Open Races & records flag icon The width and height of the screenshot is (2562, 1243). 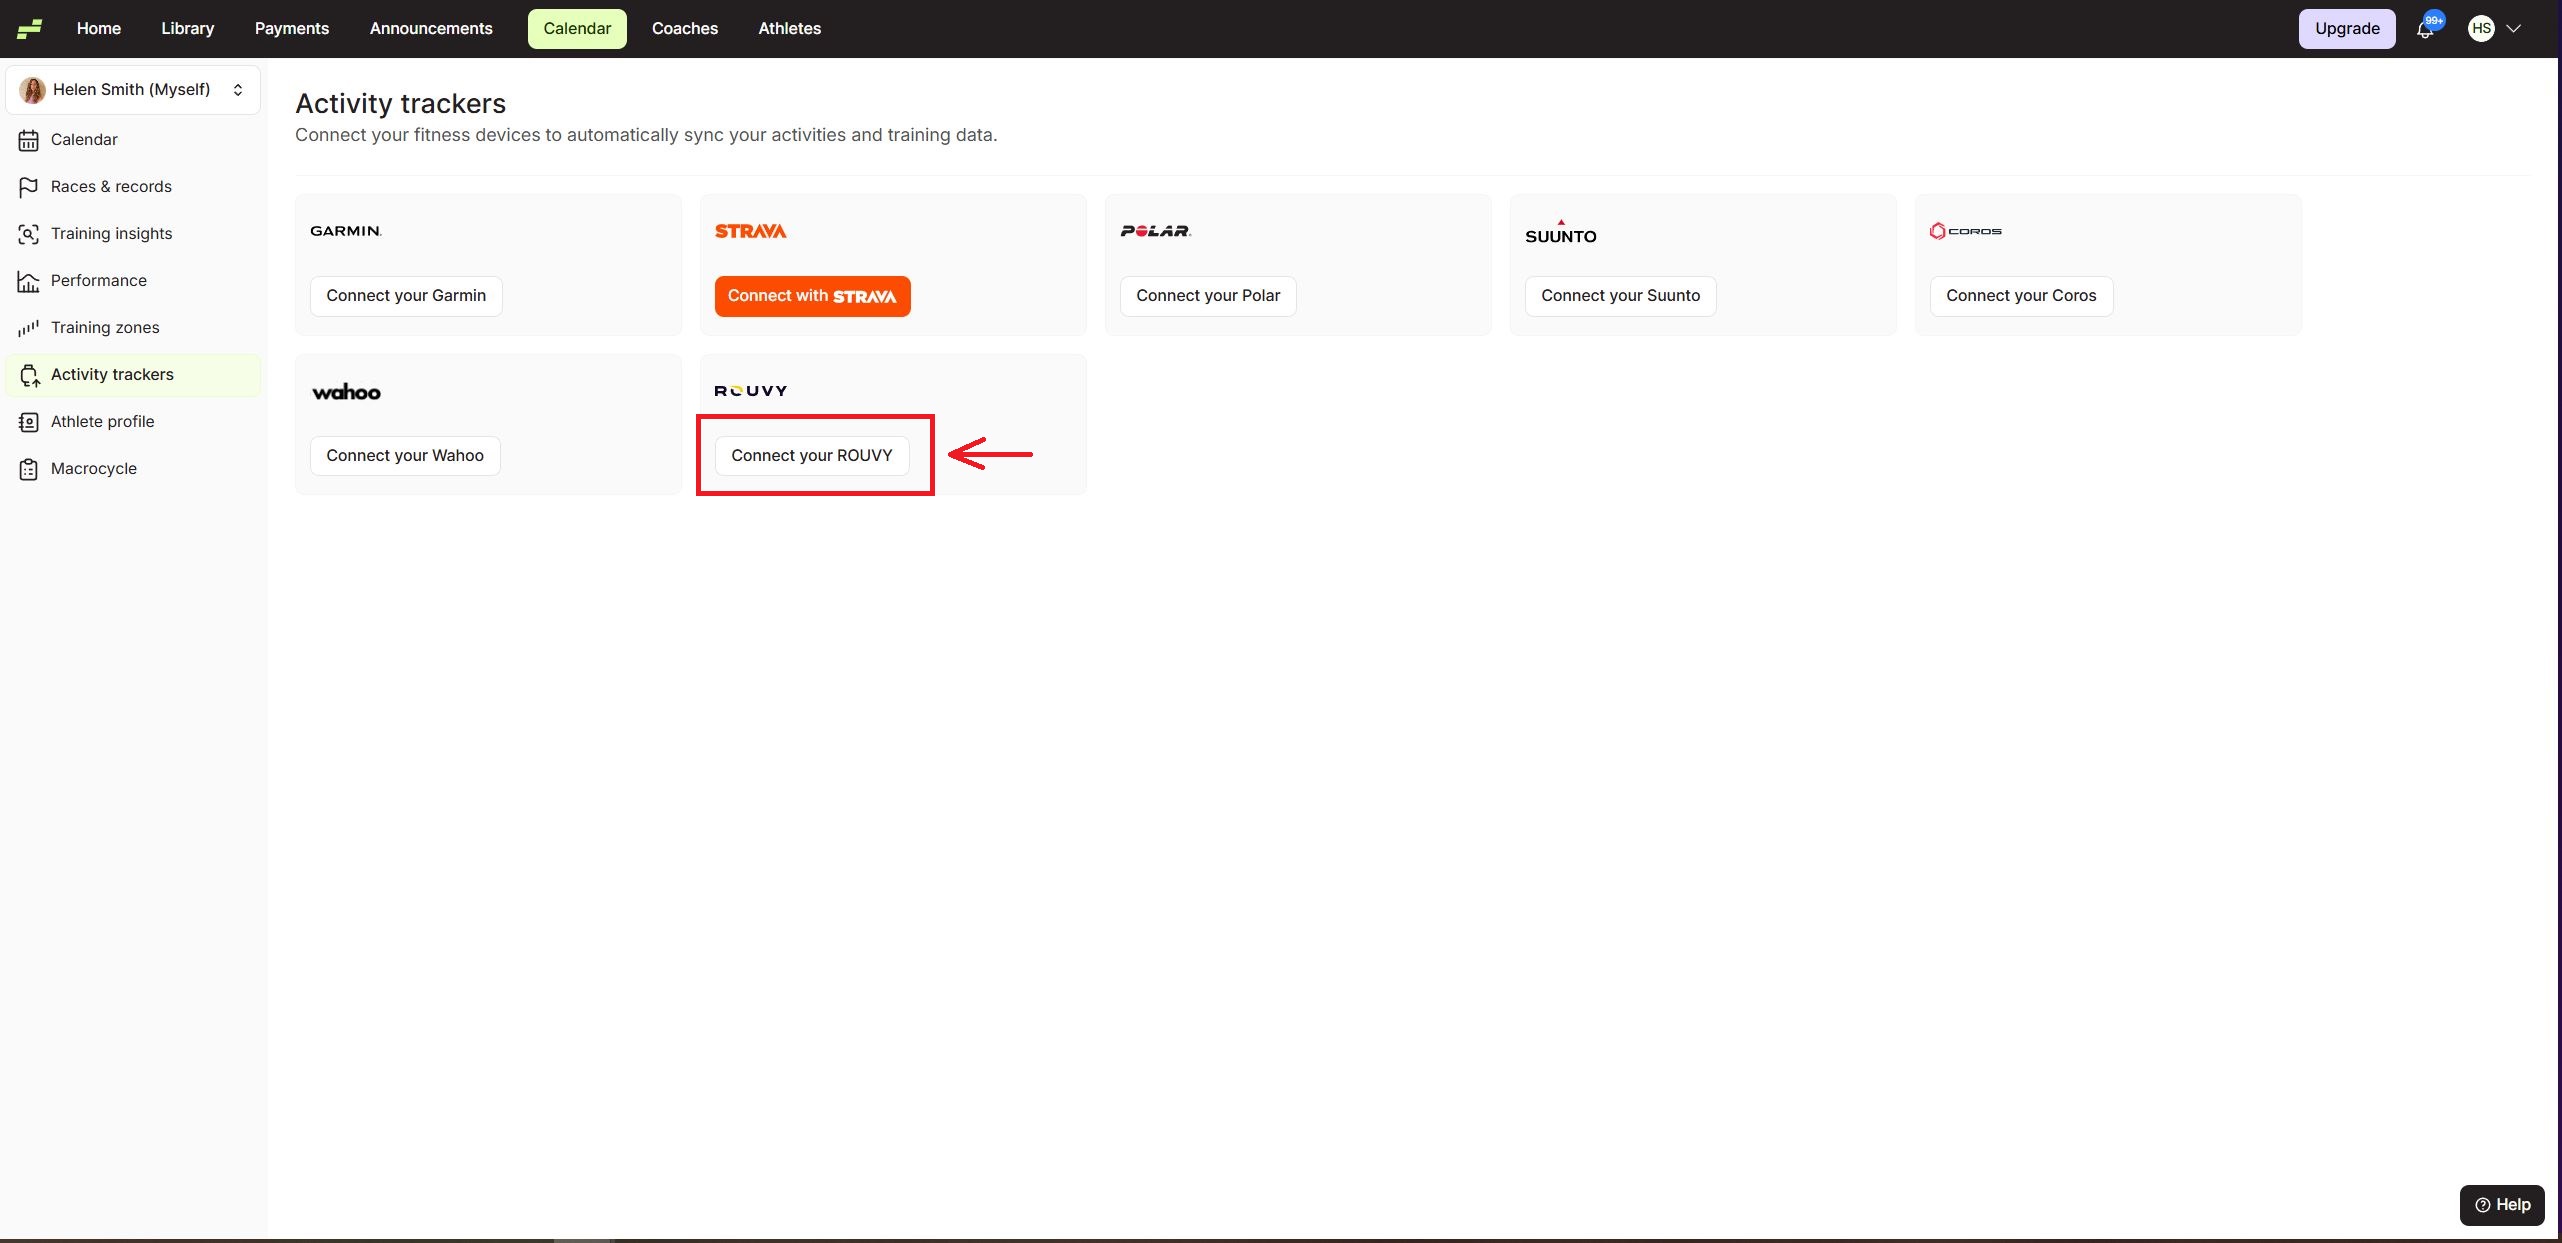(28, 187)
